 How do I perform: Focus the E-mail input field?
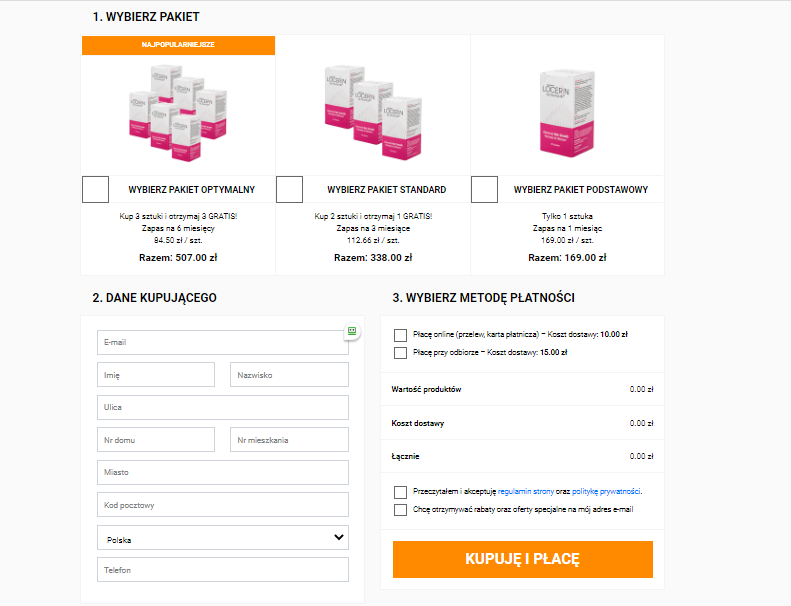218,343
